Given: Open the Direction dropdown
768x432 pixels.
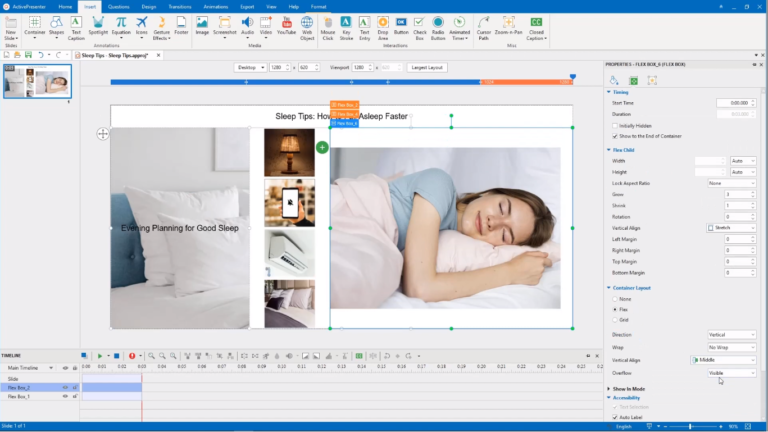Looking at the screenshot, I should (731, 335).
